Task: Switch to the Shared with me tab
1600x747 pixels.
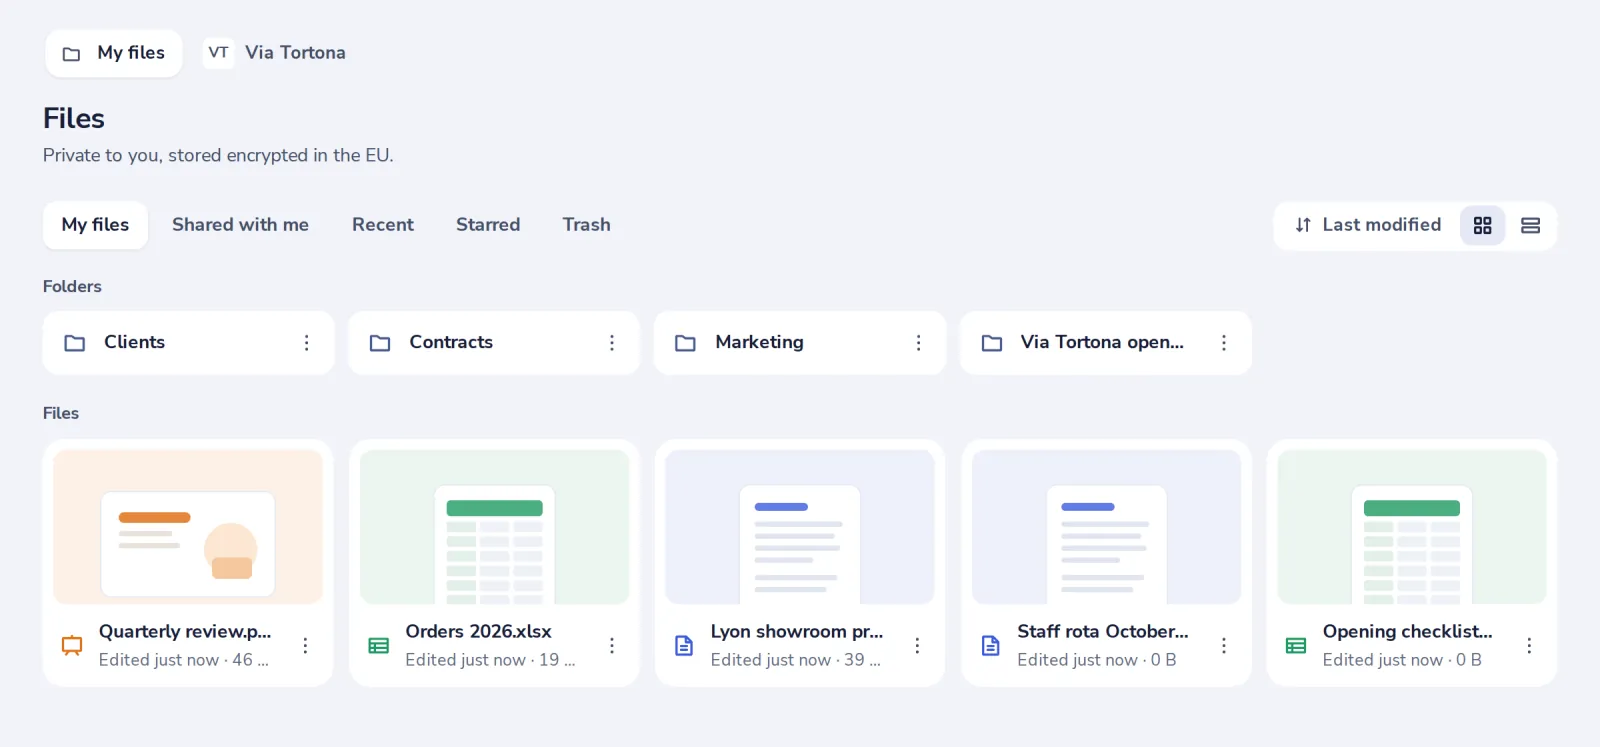Action: point(240,225)
